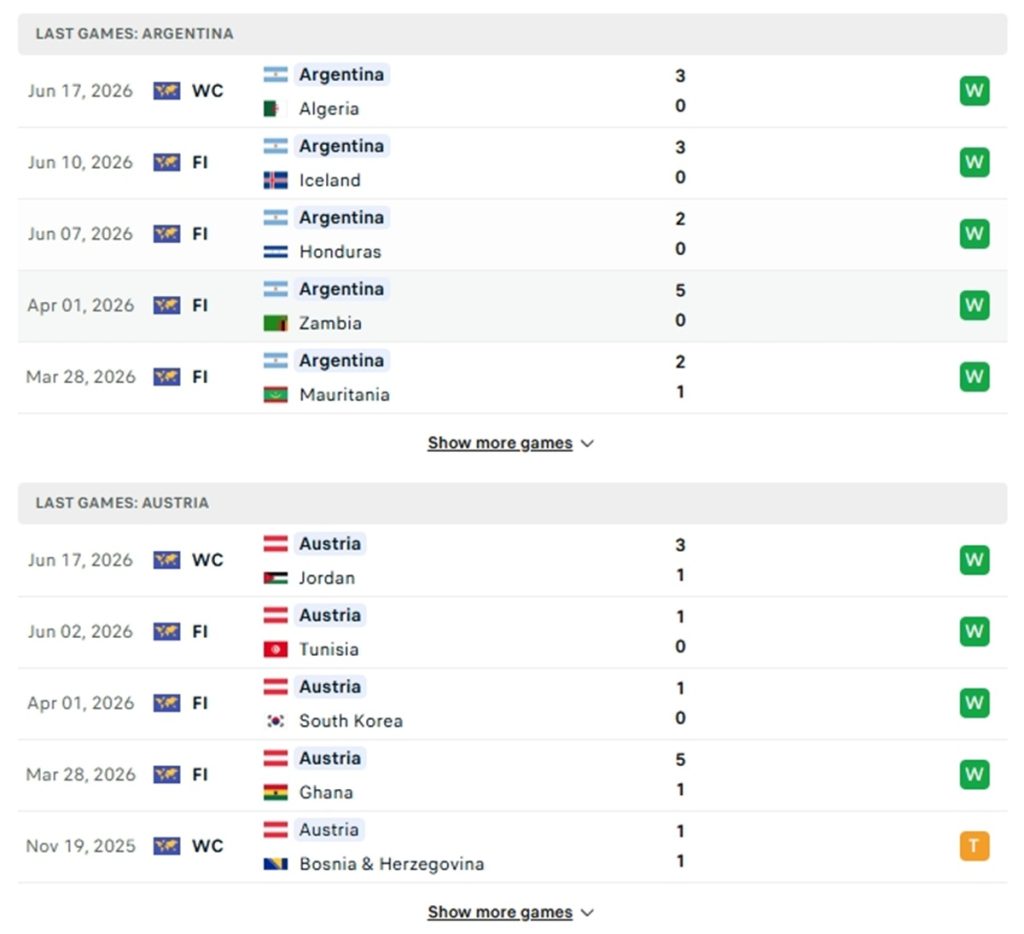This screenshot has width=1024, height=934.
Task: Open Argentina vs Zambia match row
Action: 512,306
